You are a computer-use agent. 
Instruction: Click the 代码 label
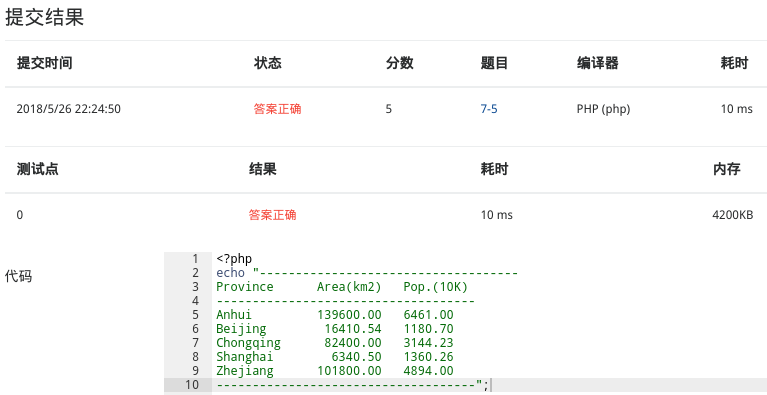click(x=19, y=276)
